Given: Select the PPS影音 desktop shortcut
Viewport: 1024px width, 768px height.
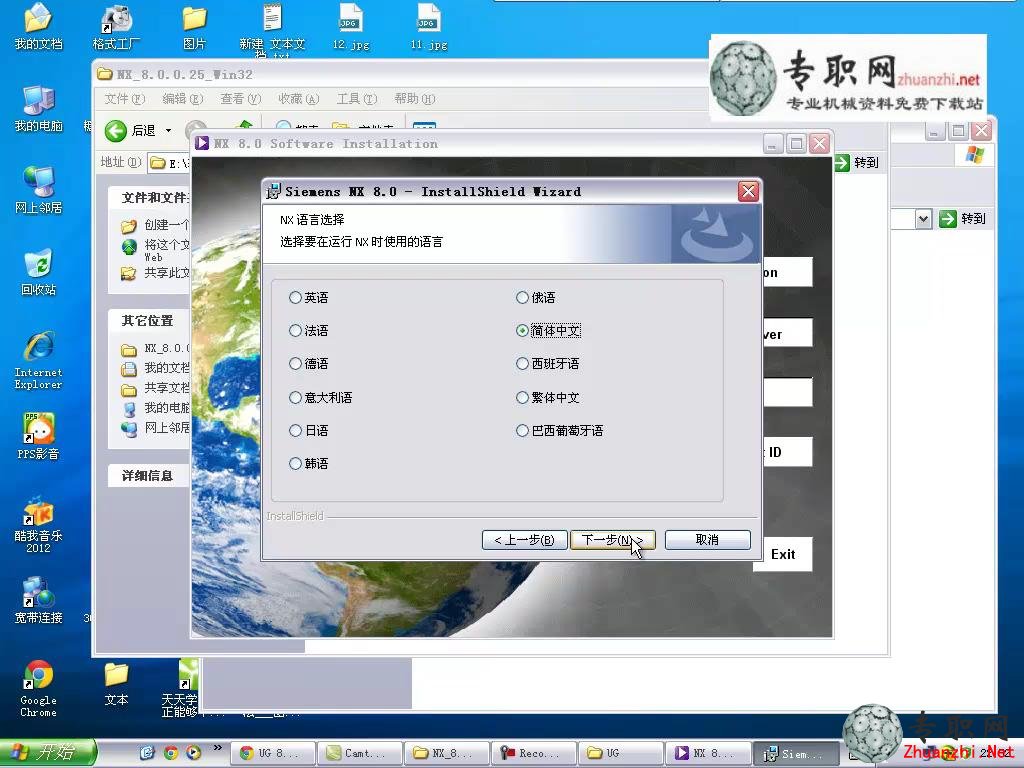Looking at the screenshot, I should pyautogui.click(x=38, y=436).
